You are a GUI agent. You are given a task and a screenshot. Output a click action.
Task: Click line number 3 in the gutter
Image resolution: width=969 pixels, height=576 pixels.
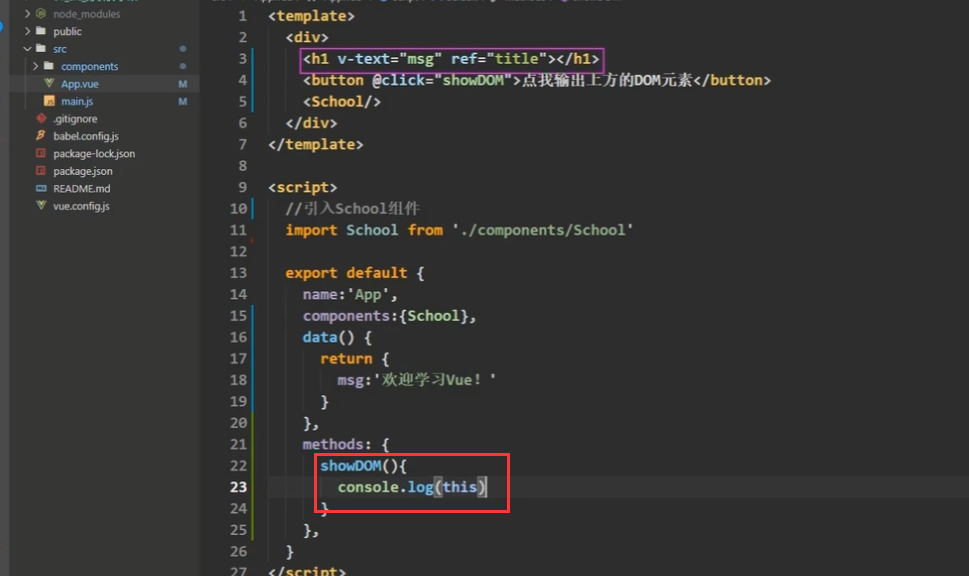(x=242, y=58)
